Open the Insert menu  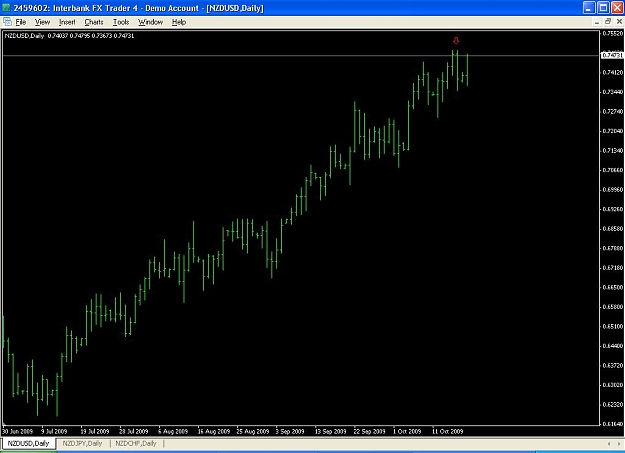(67, 22)
